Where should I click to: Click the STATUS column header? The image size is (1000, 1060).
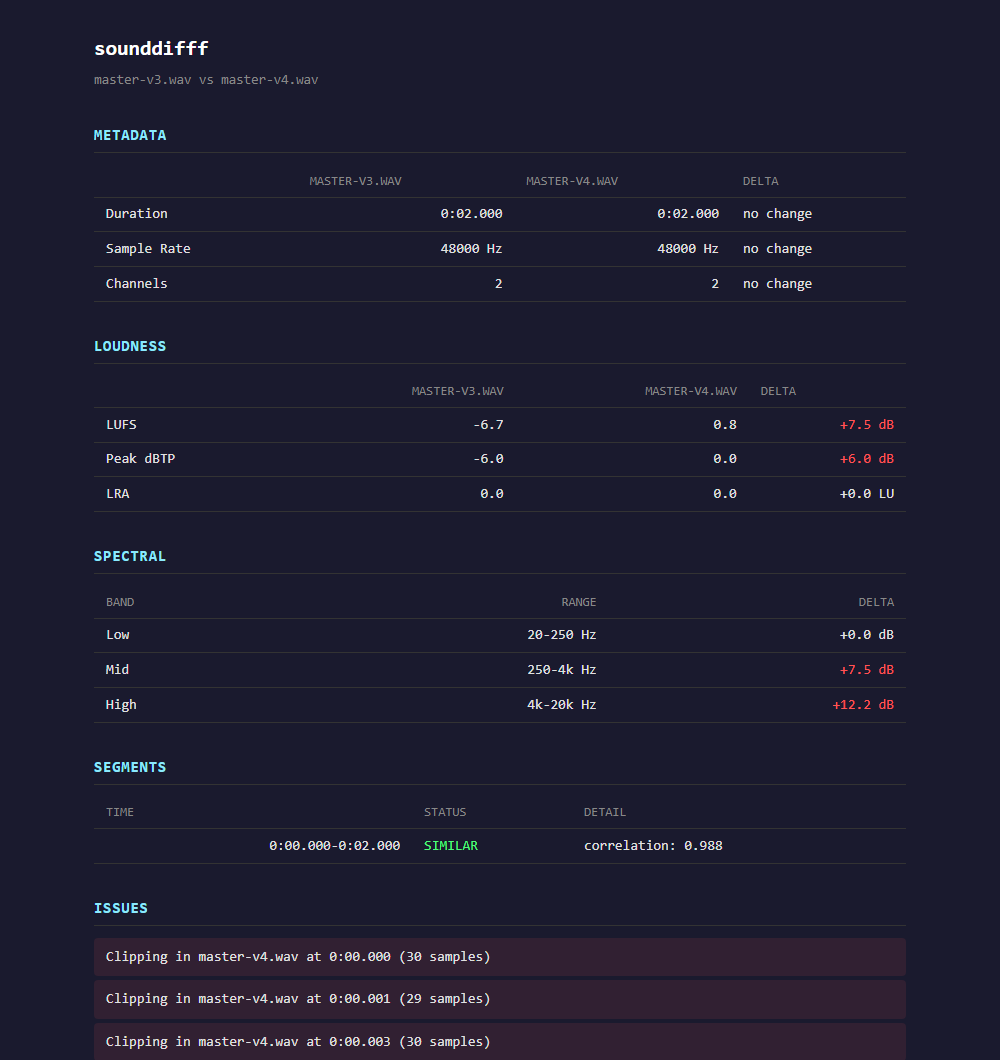pyautogui.click(x=445, y=813)
